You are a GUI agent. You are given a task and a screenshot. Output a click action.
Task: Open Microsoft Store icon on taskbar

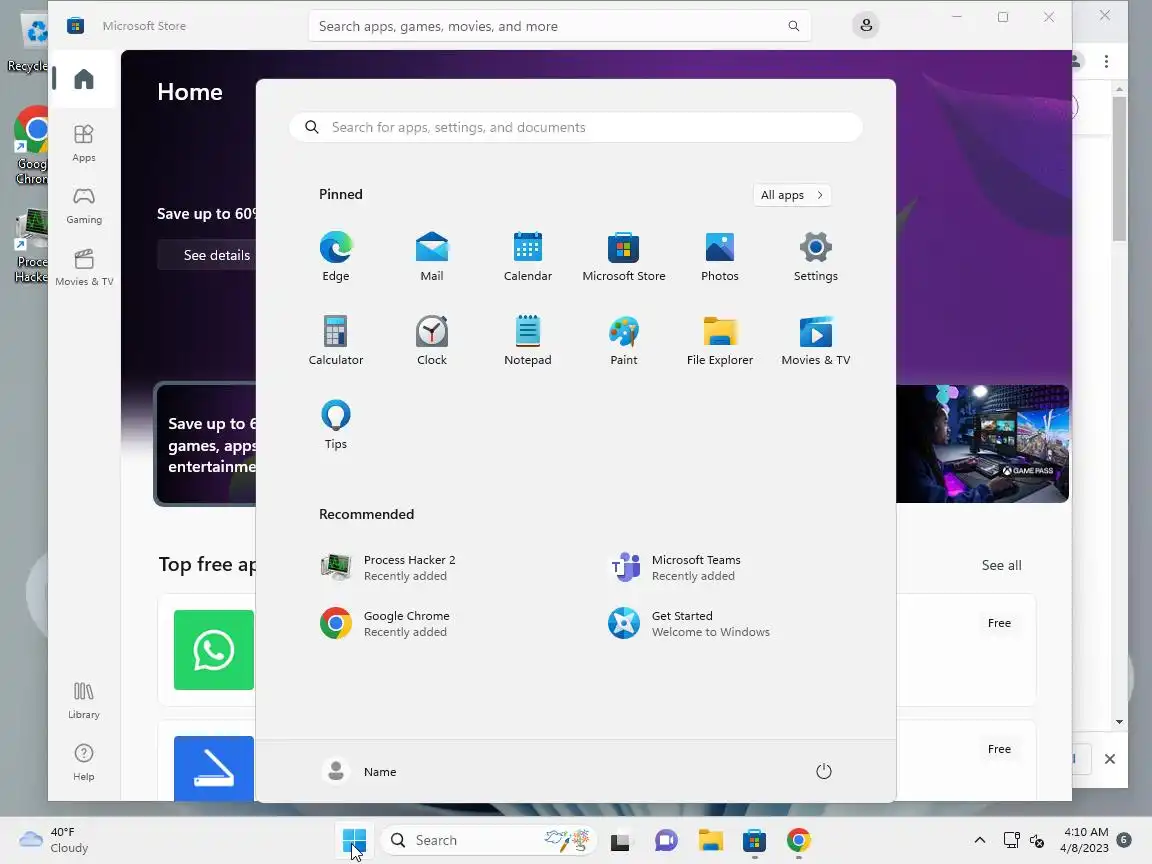(x=755, y=840)
